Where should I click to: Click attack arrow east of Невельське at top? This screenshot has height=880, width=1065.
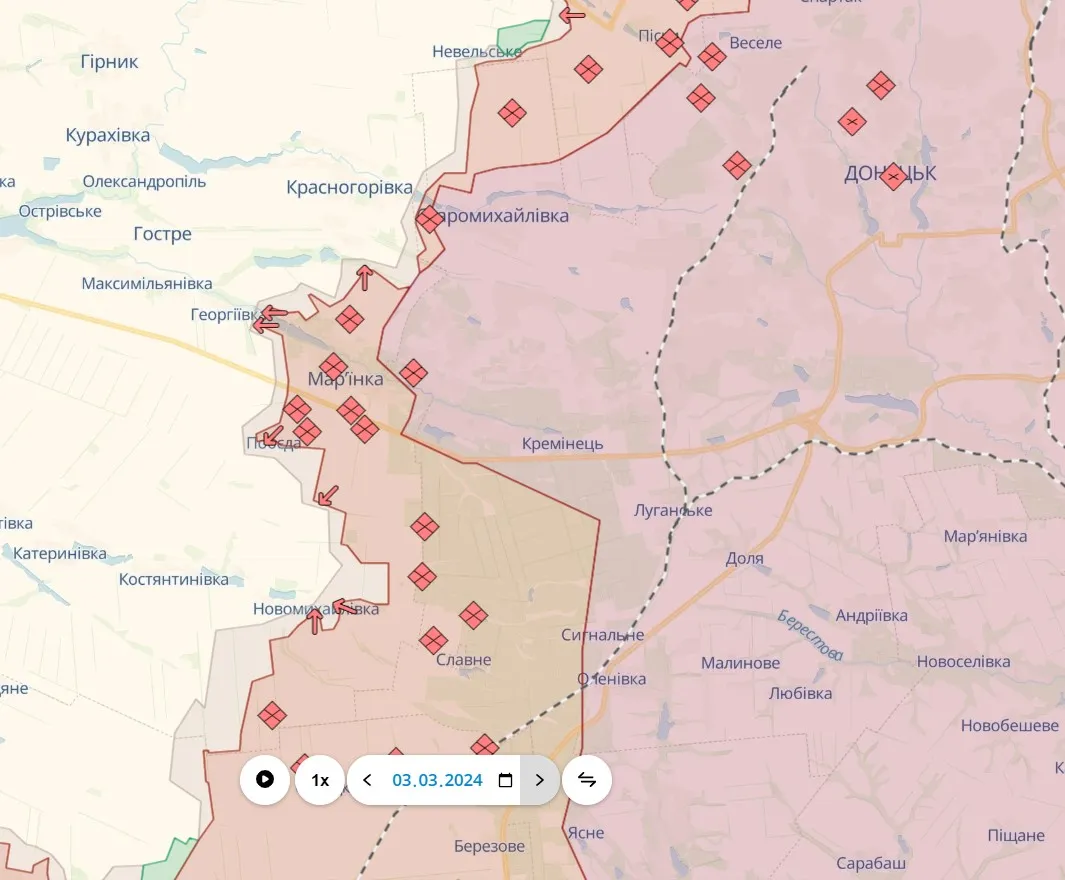tap(573, 14)
